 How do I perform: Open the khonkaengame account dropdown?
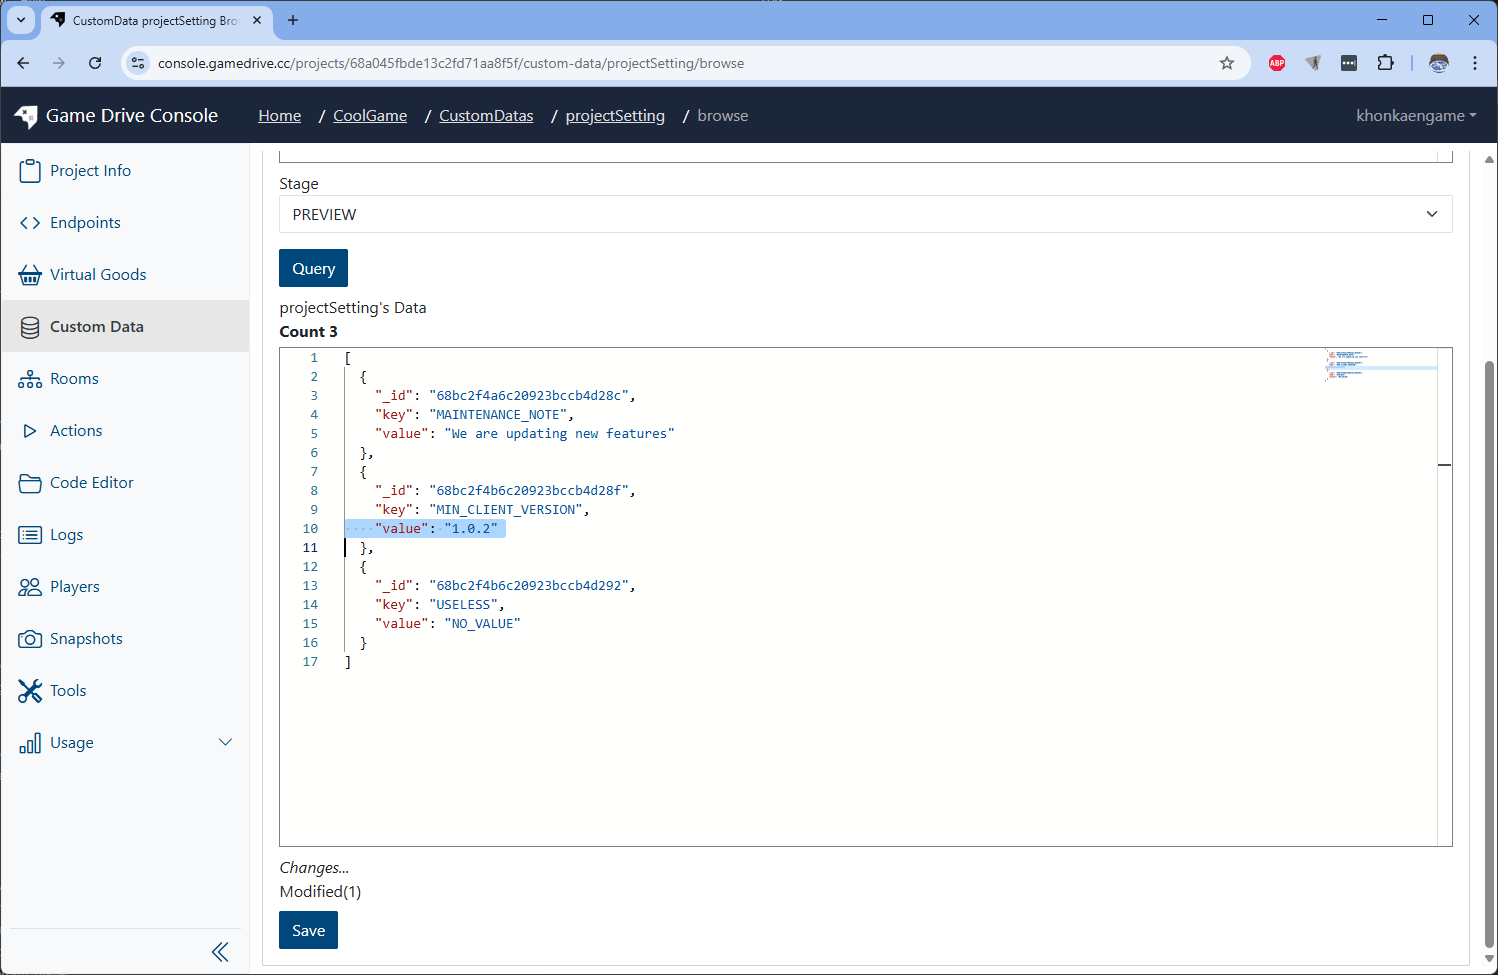click(x=1415, y=116)
